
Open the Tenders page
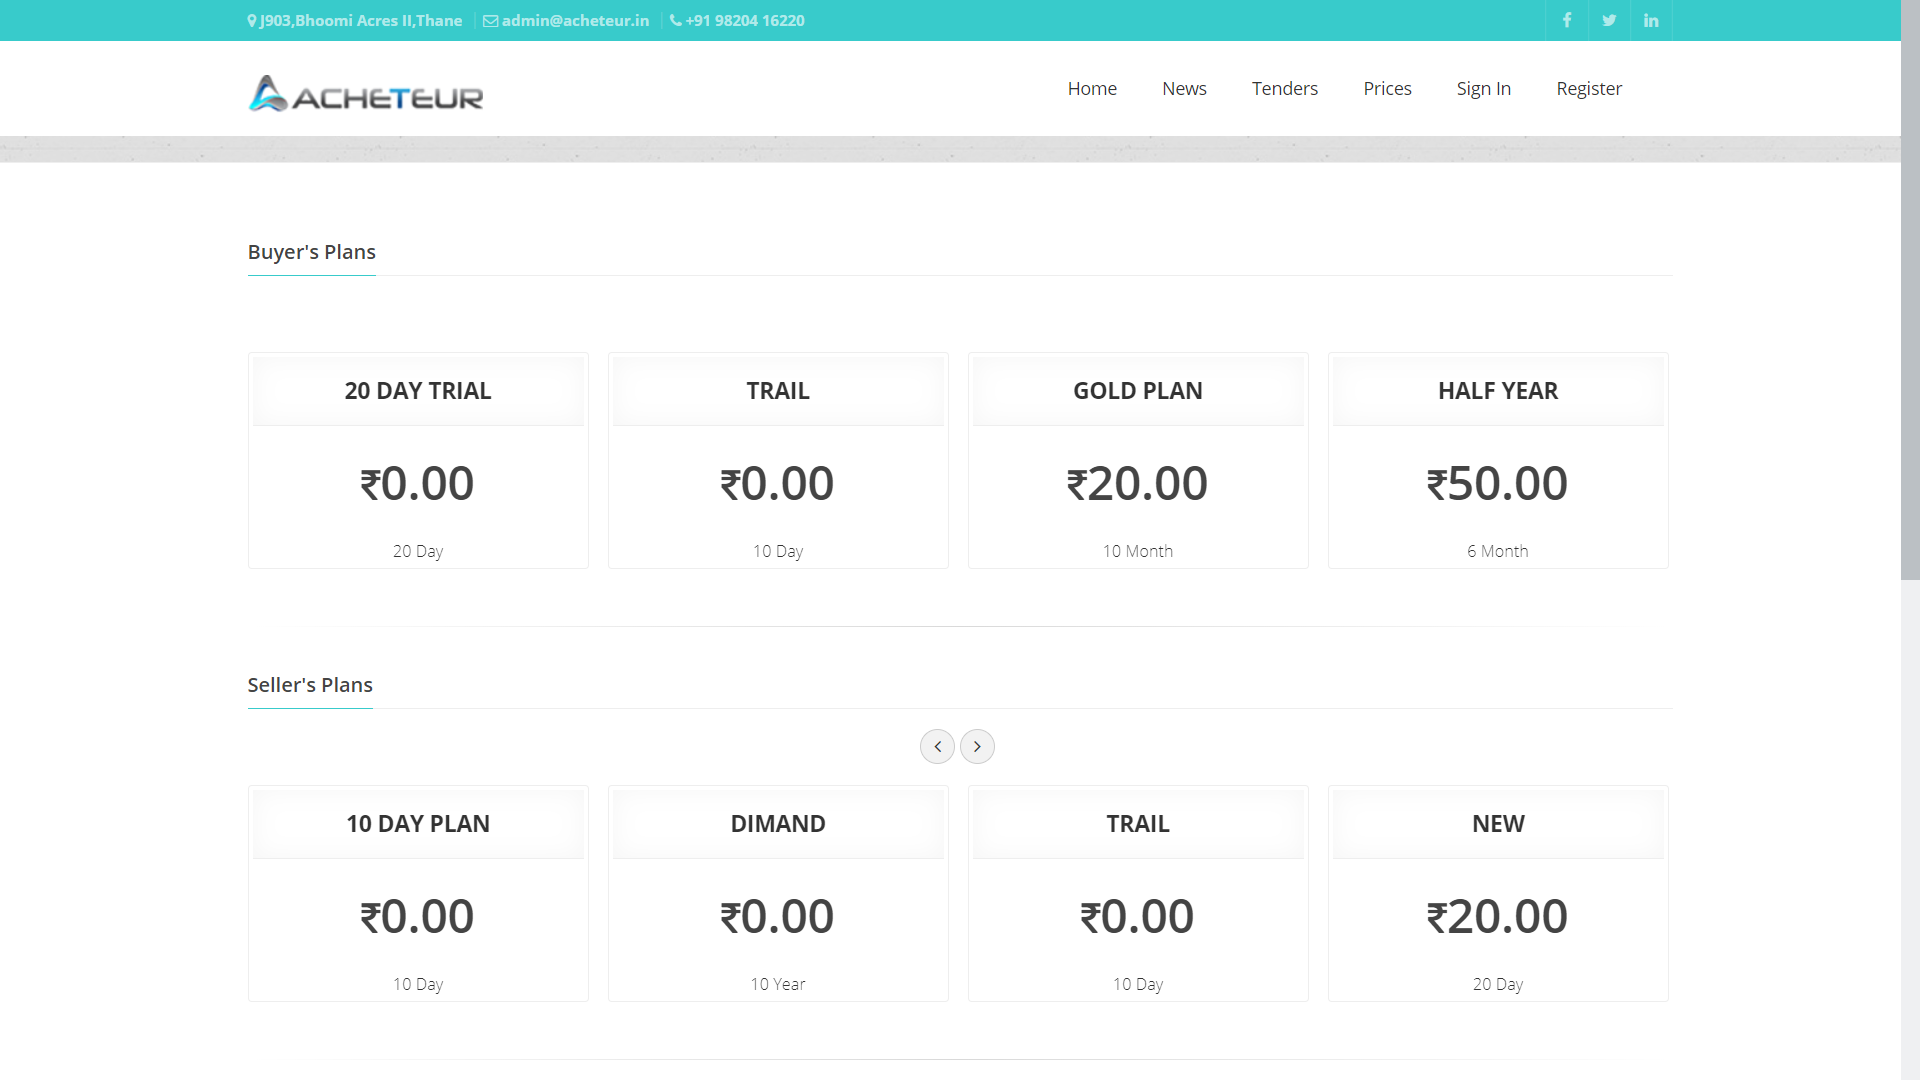click(x=1285, y=88)
